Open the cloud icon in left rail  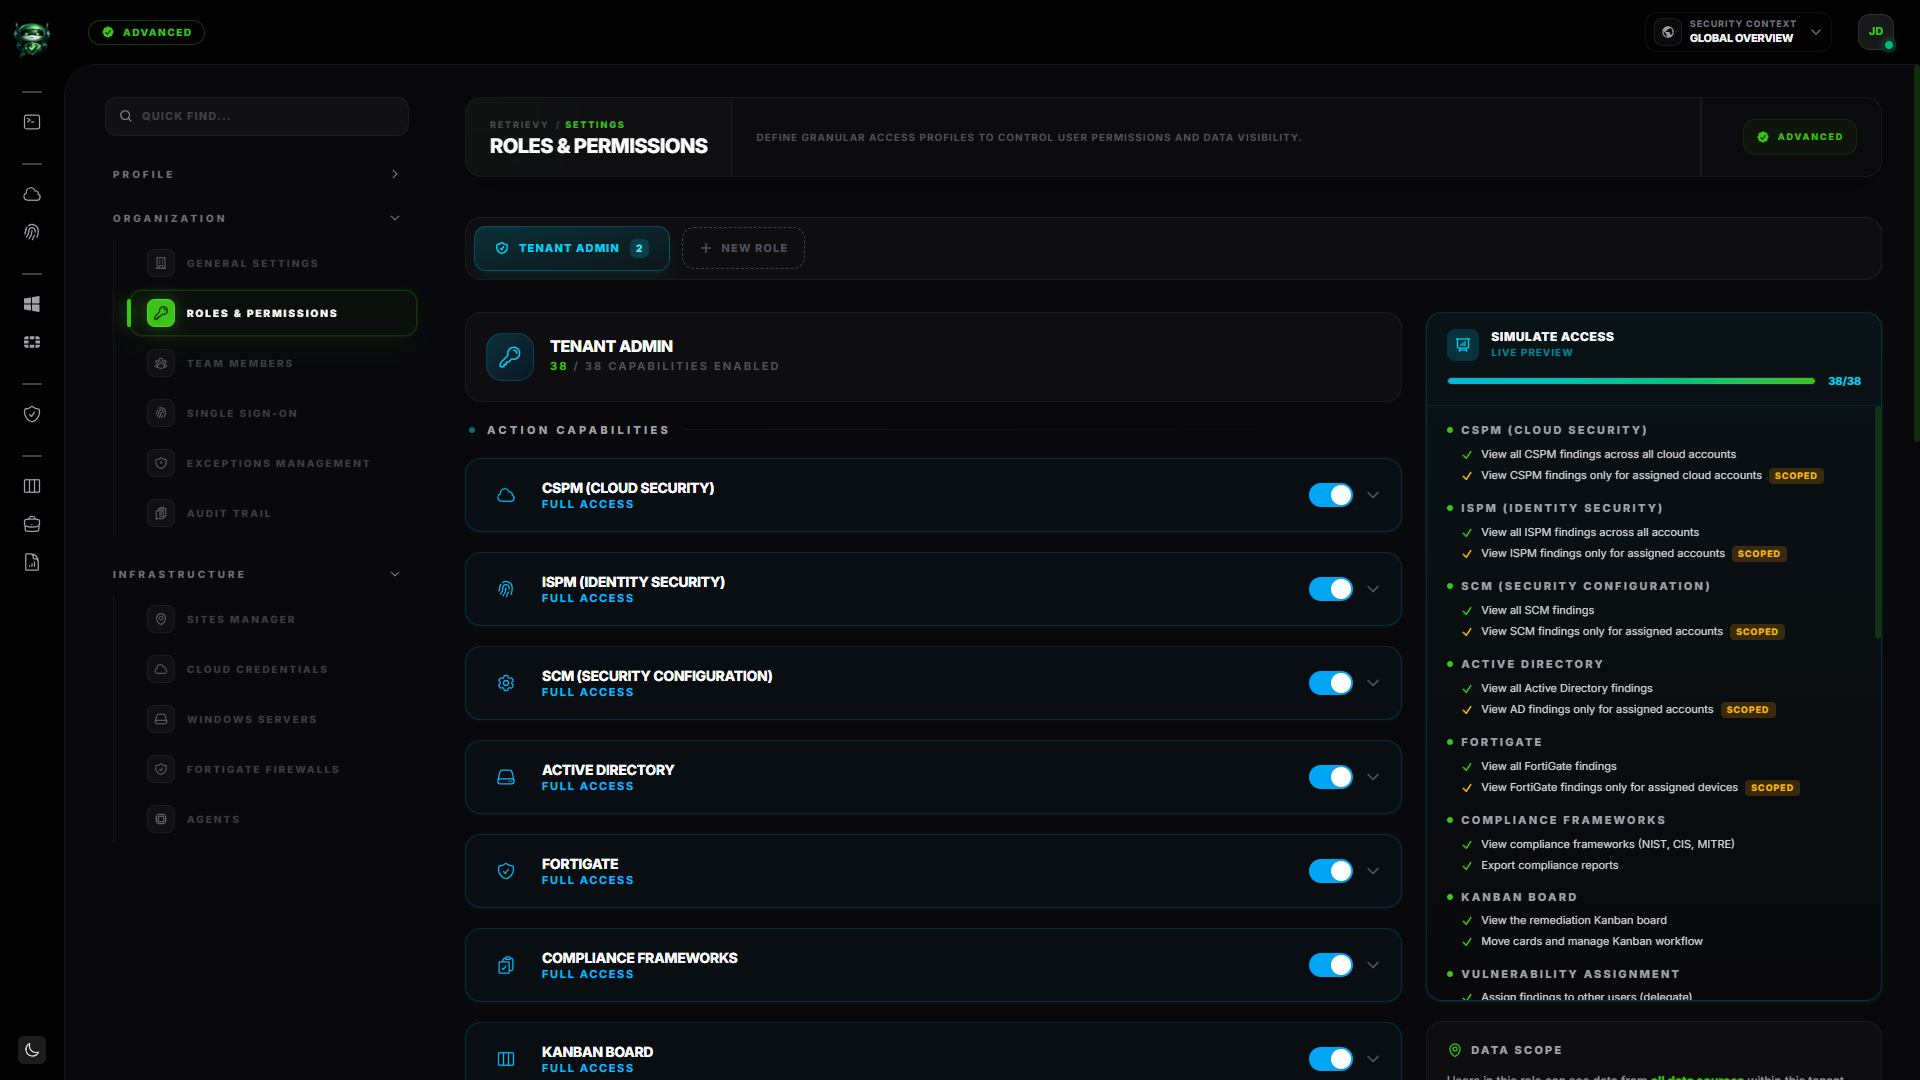coord(32,194)
